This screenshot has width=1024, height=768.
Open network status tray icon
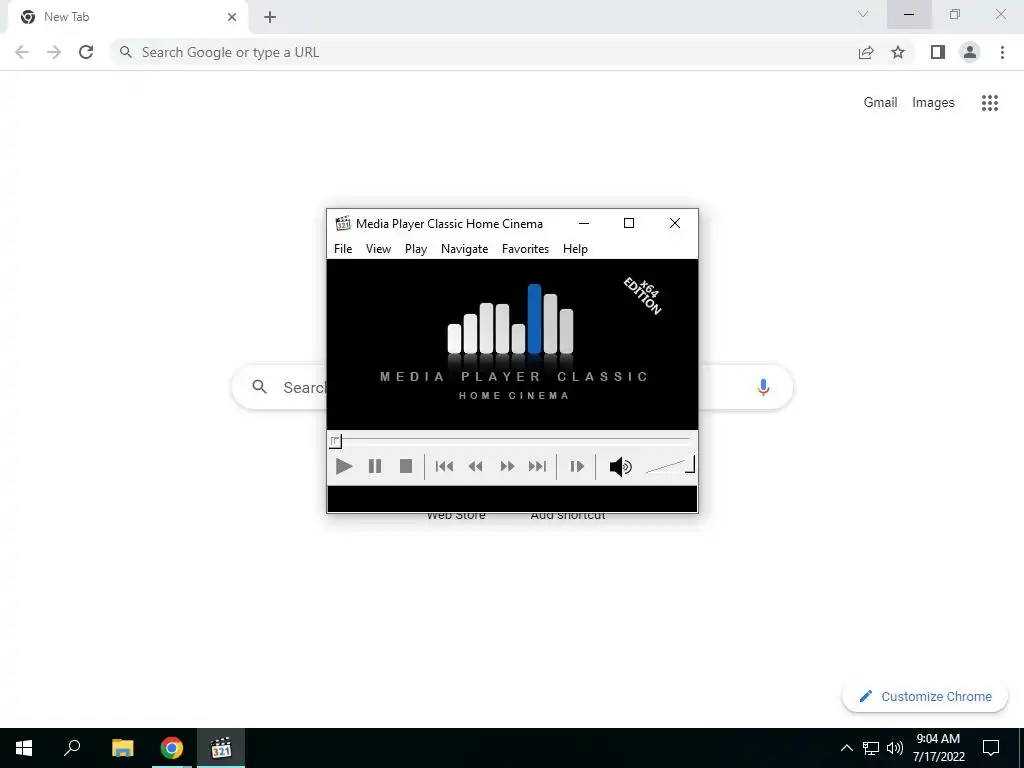[871, 748]
